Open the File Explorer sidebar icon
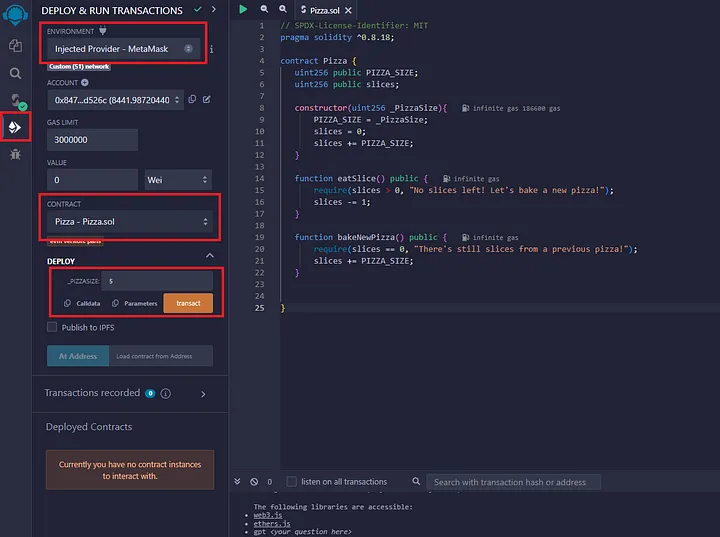 (x=15, y=46)
